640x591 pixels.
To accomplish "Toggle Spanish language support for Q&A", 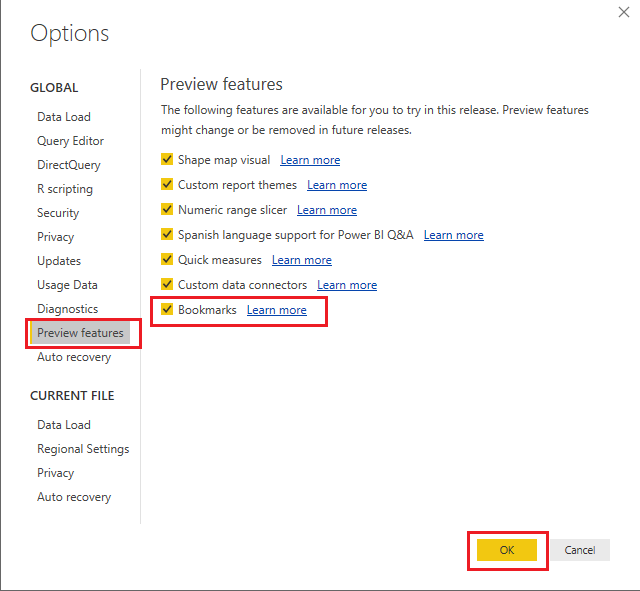I will click(168, 235).
